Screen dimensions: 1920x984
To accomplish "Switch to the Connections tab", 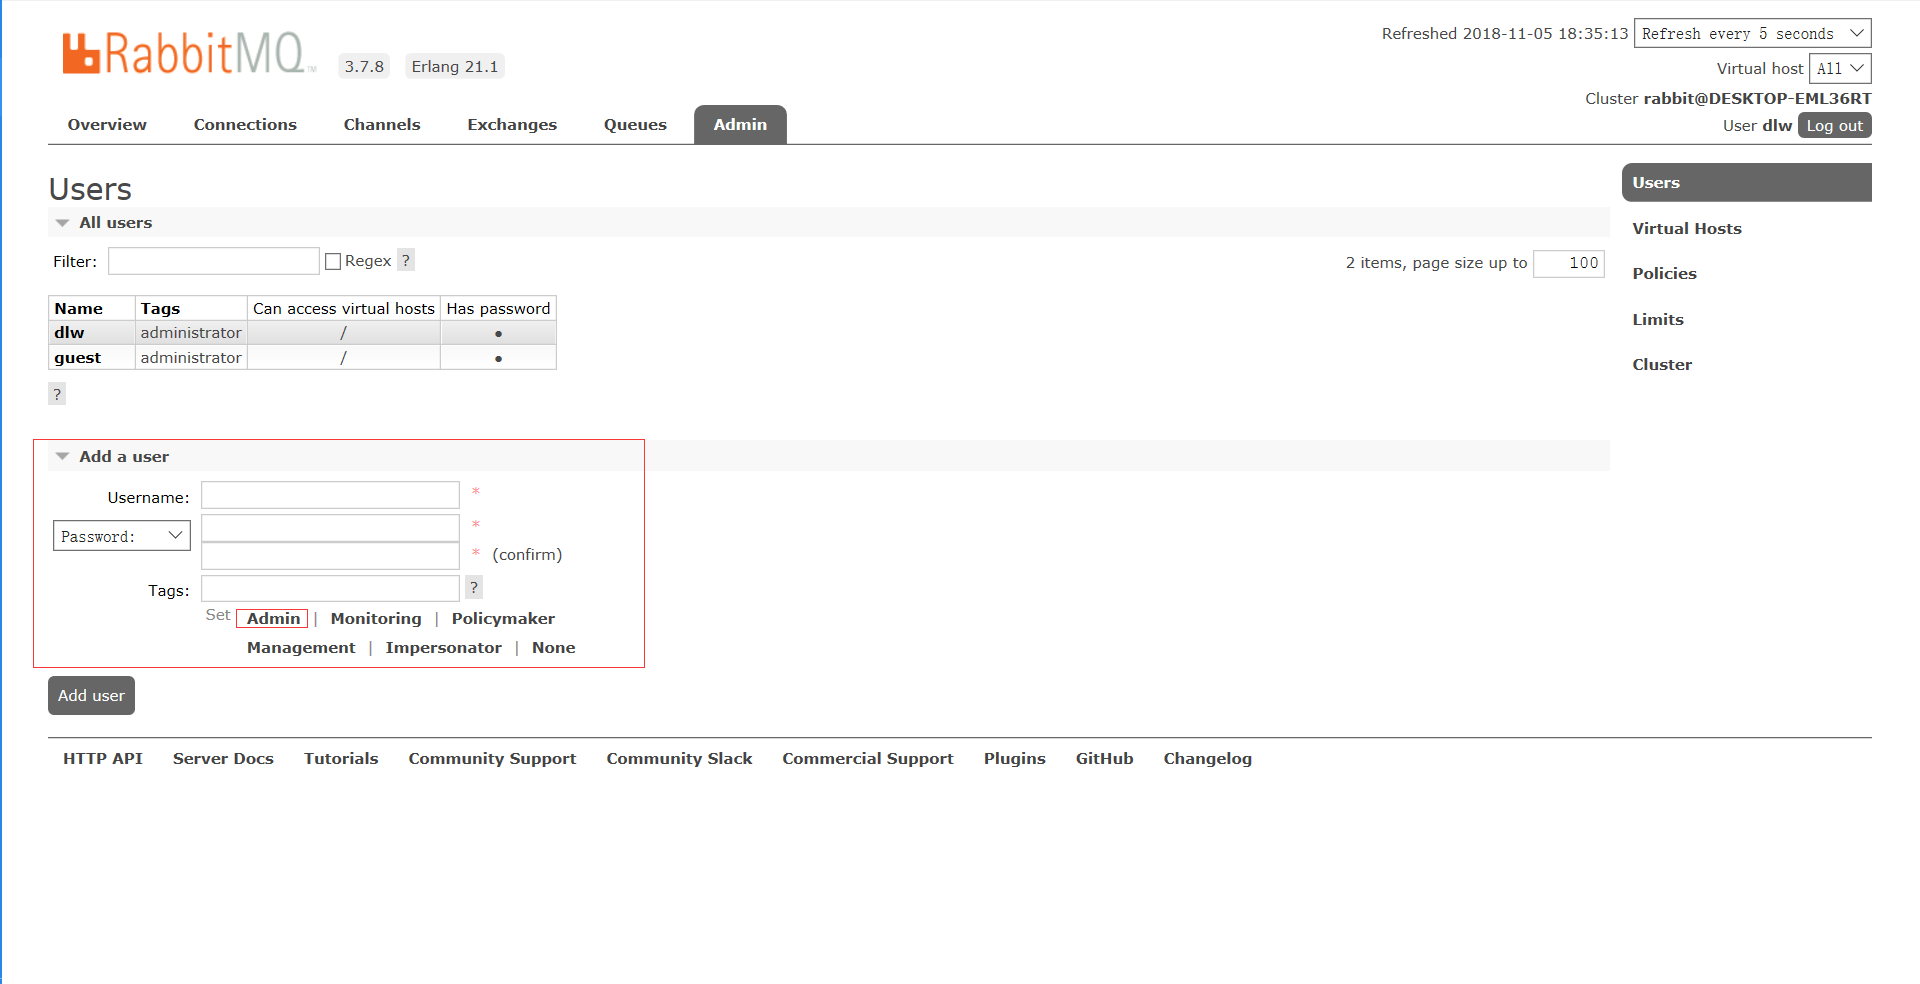I will click(x=245, y=124).
